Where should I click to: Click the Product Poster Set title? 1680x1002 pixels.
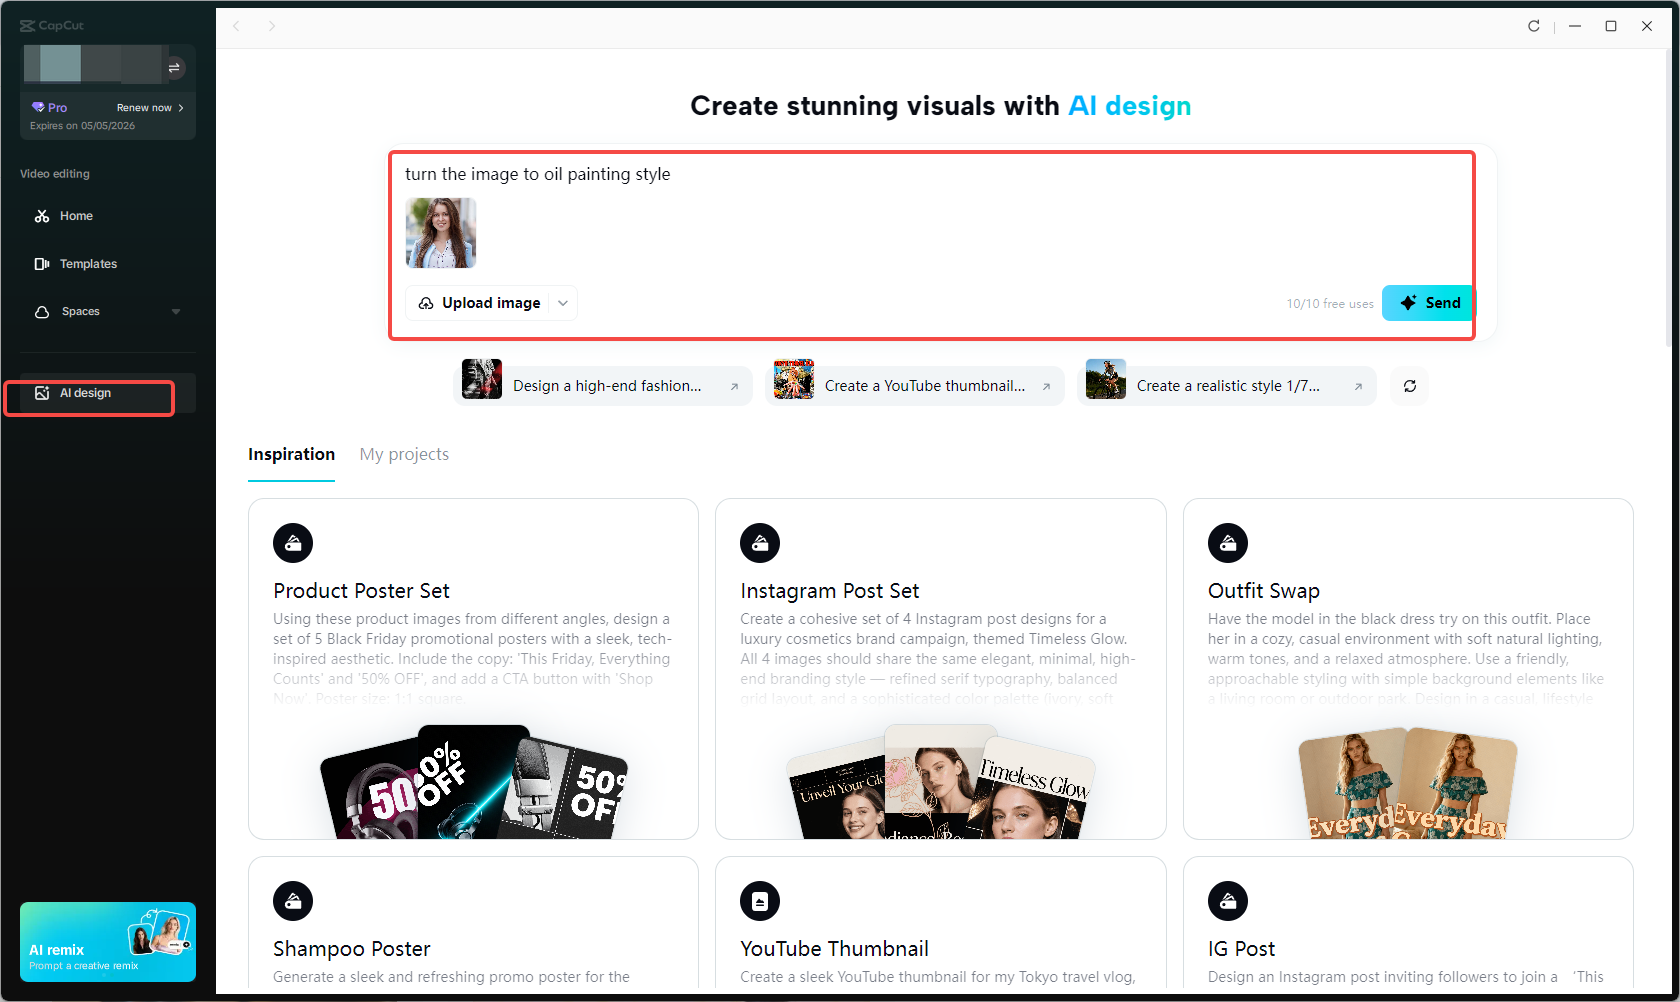click(x=361, y=591)
